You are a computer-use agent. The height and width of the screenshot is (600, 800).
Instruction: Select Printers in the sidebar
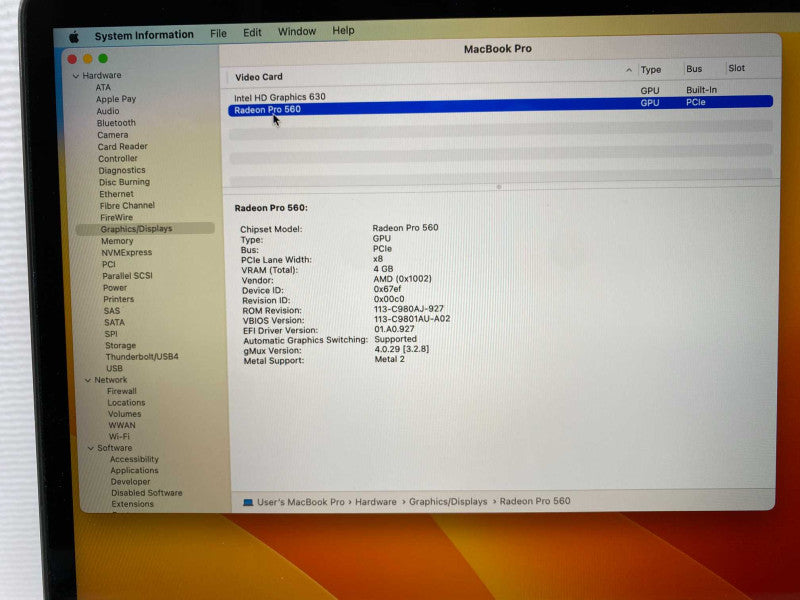coord(118,299)
